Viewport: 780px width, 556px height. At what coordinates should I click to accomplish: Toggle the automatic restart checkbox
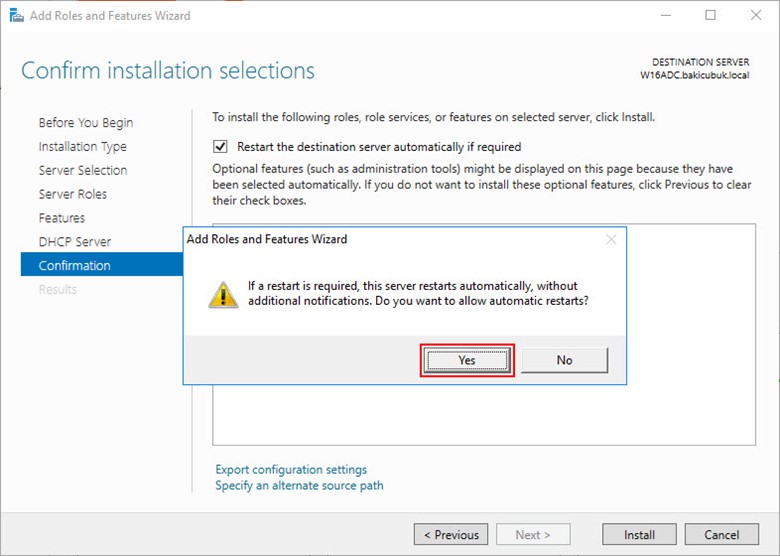click(221, 147)
